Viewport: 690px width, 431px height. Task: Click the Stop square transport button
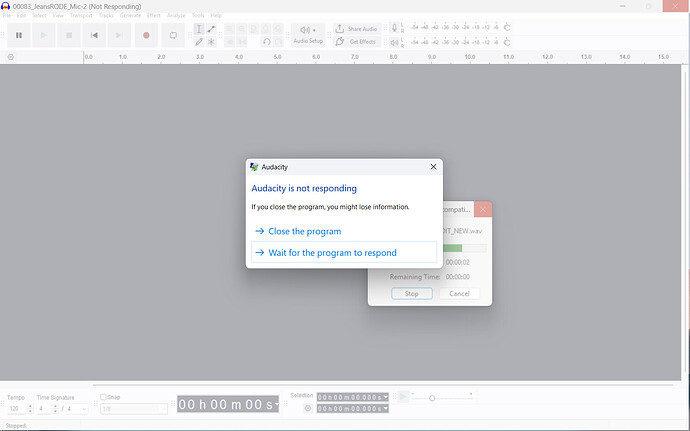point(69,35)
